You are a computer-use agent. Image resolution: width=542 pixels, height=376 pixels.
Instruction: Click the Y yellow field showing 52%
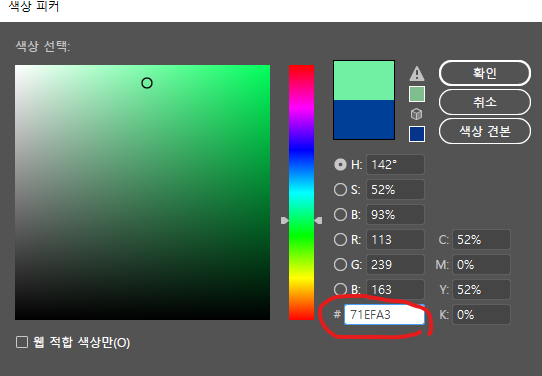pos(481,289)
